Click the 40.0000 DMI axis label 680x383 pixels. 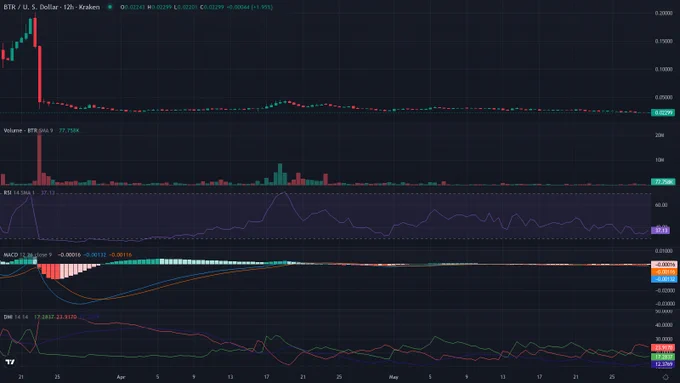(x=664, y=325)
